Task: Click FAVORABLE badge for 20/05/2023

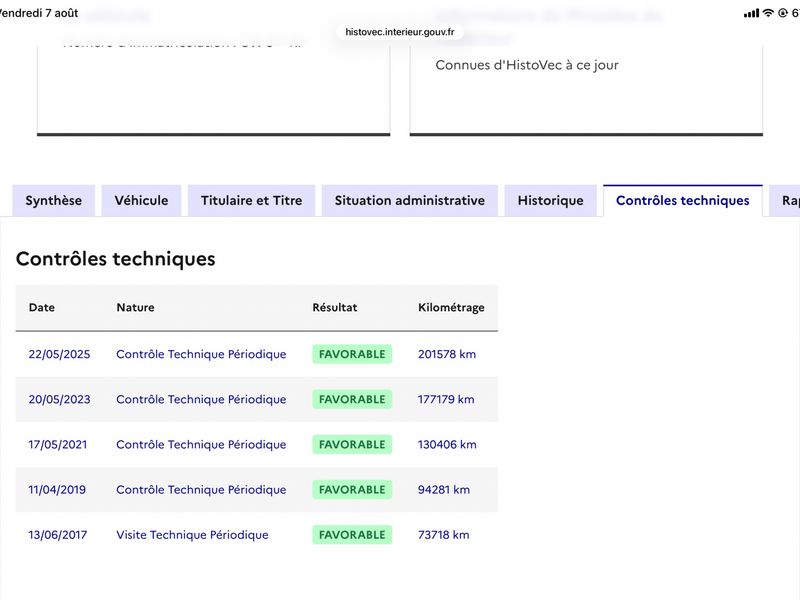Action: (x=352, y=399)
